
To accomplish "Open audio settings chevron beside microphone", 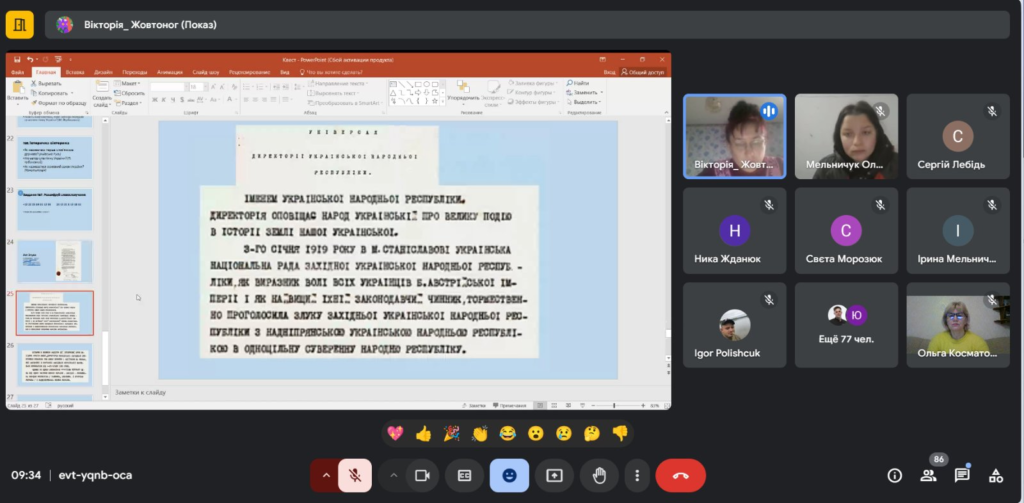I will (x=324, y=475).
